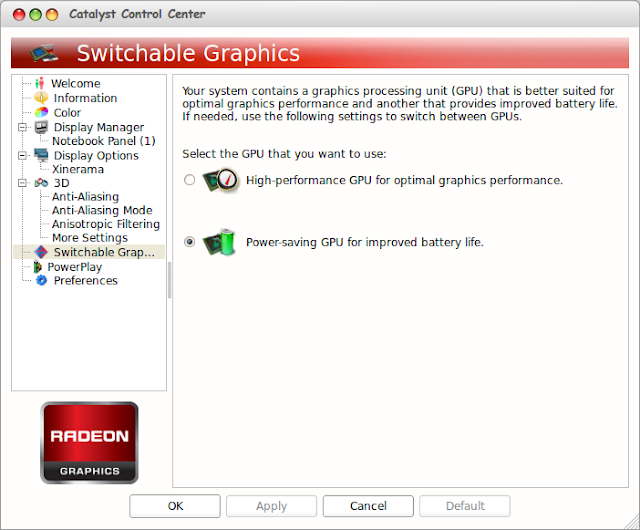The height and width of the screenshot is (530, 640).
Task: Select Display Options in tree
Action: 96,156
